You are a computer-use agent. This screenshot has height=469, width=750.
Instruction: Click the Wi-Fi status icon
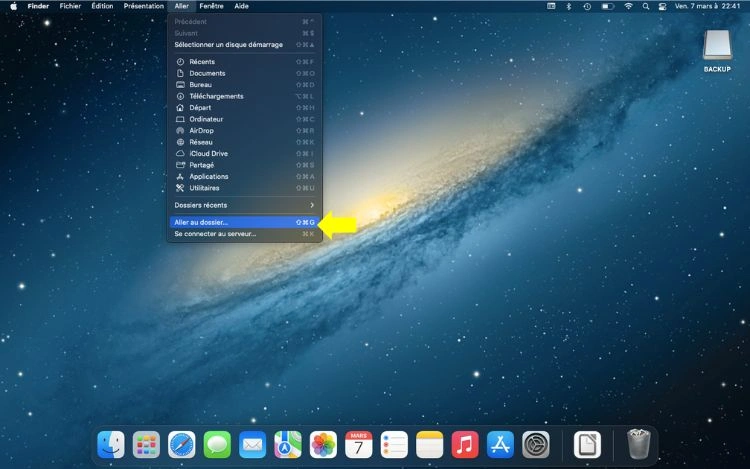click(629, 6)
